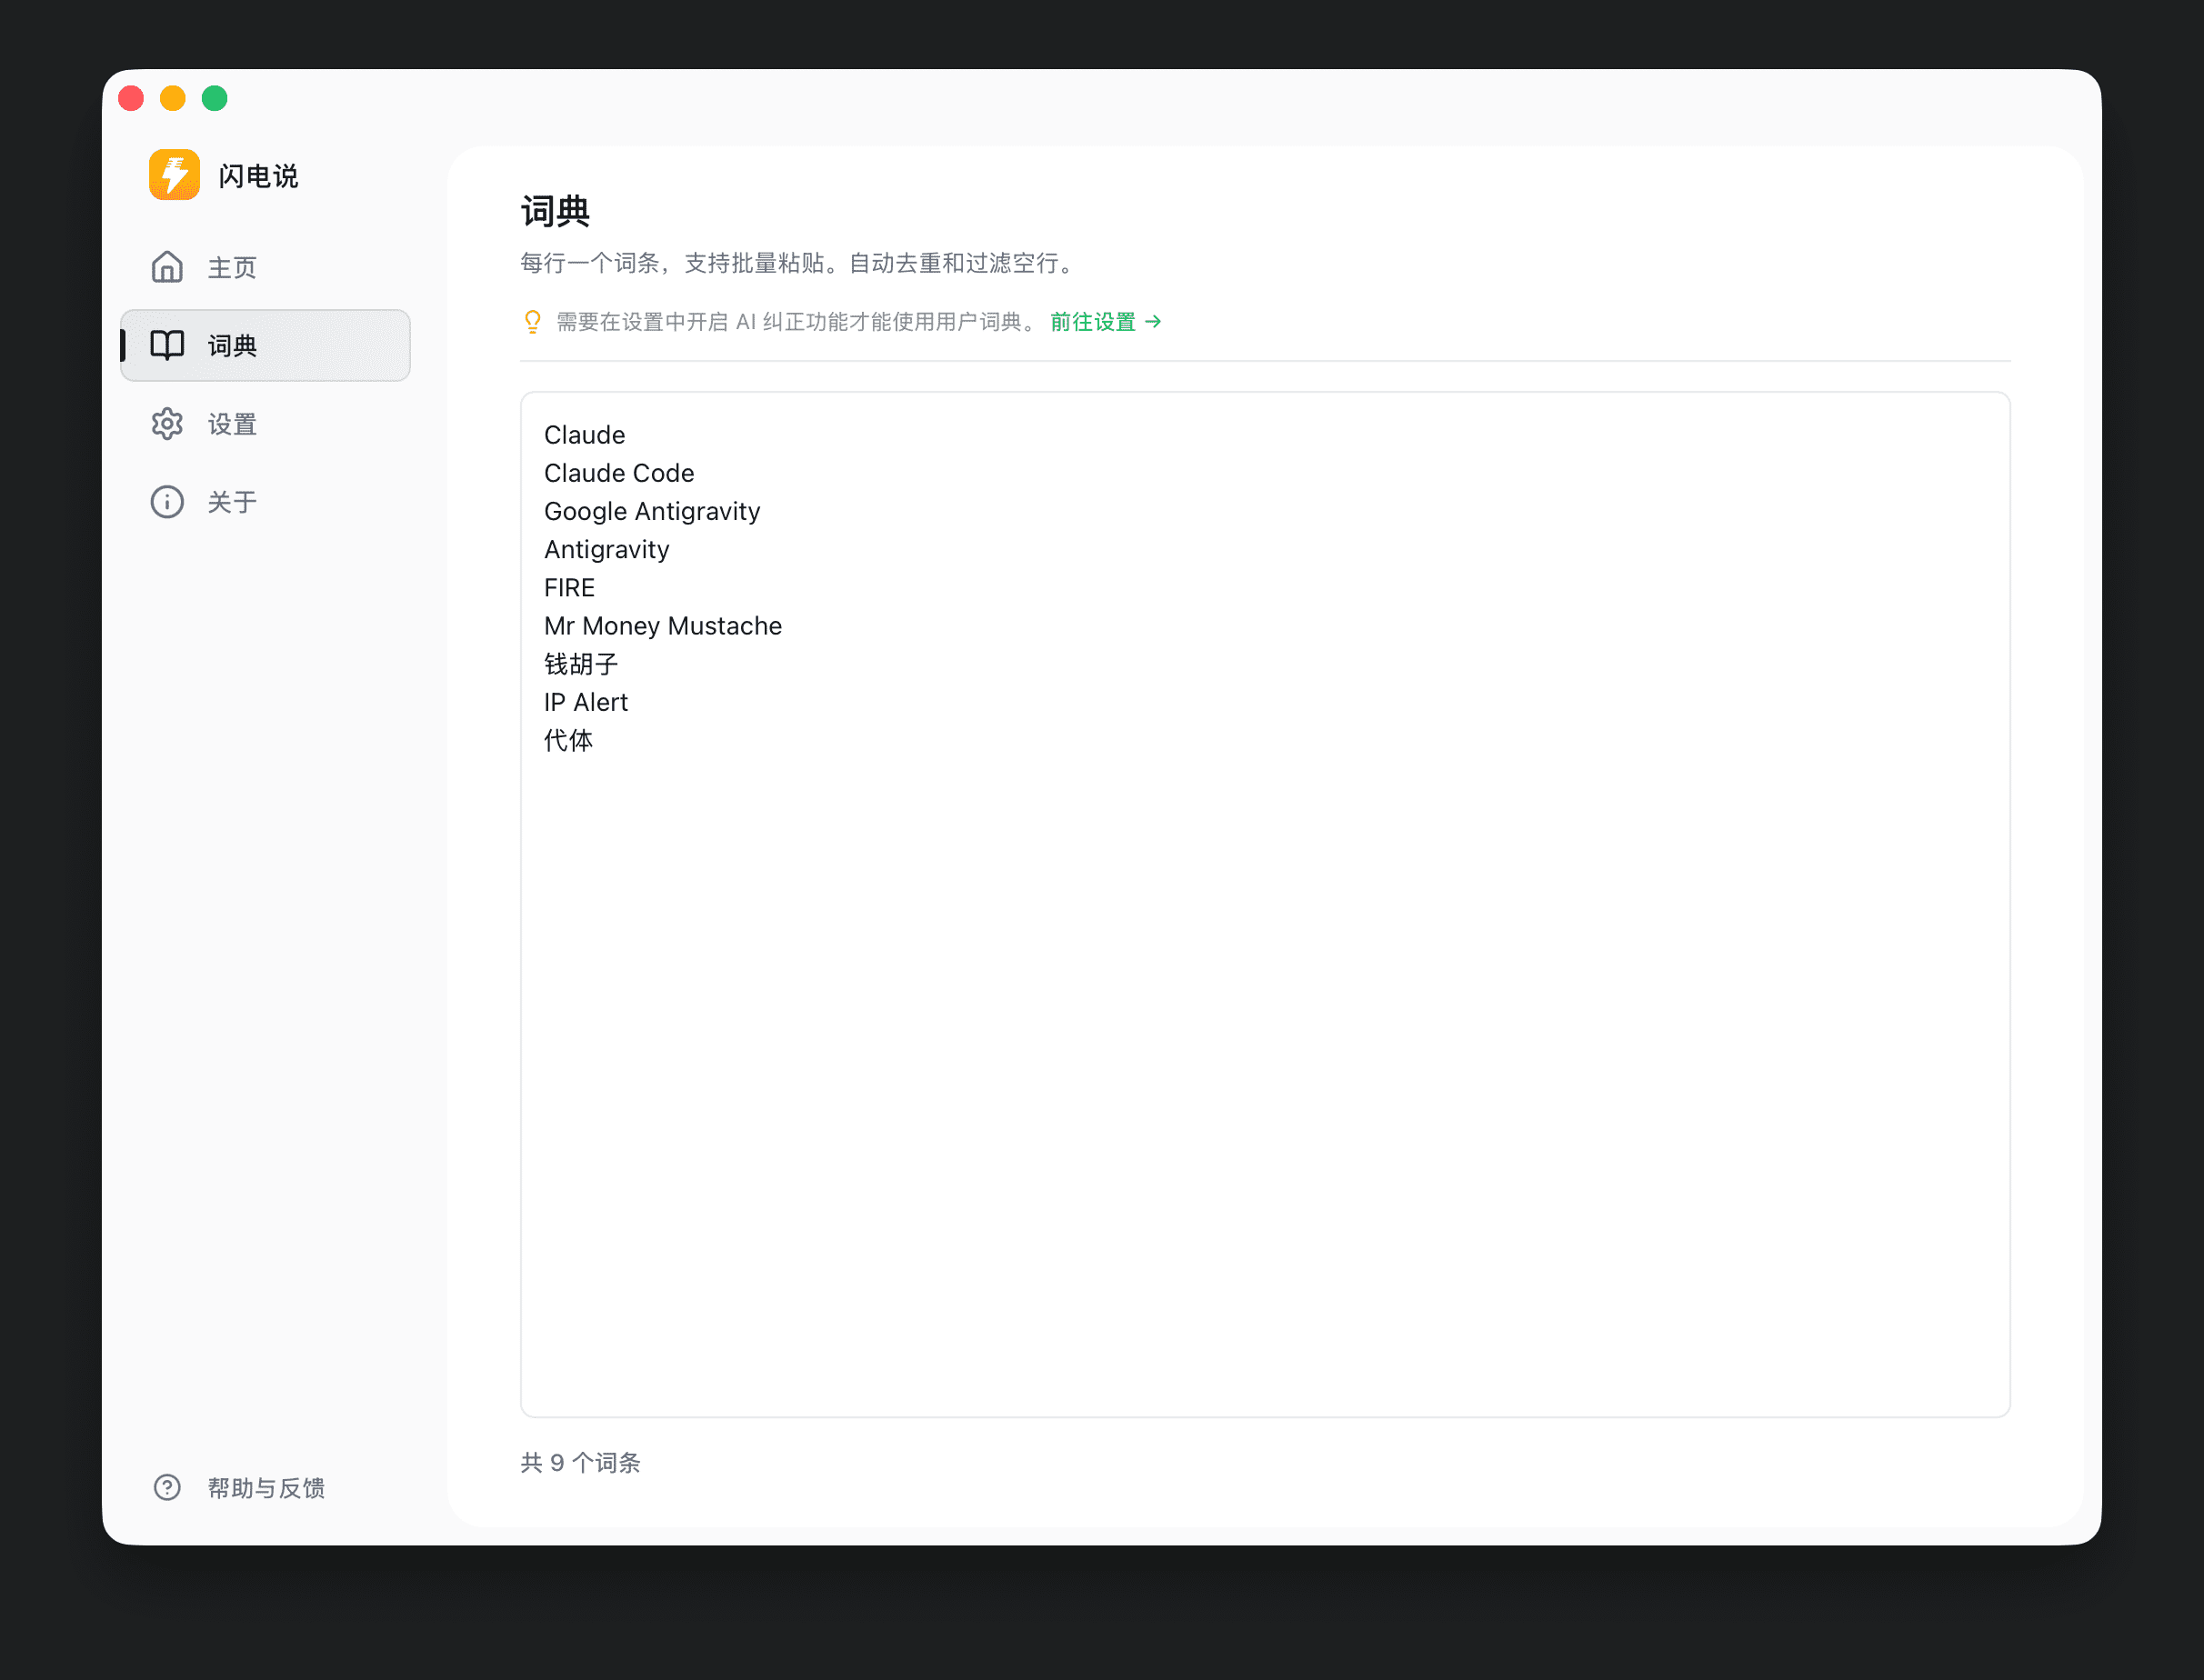Open the 主页 sidebar item

pyautogui.click(x=232, y=267)
